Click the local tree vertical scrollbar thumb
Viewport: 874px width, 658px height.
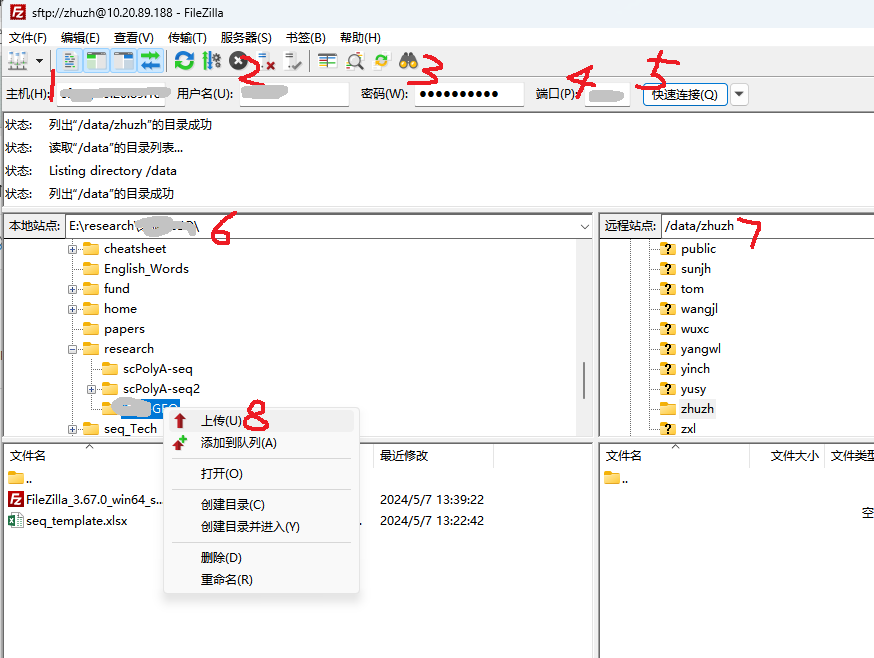[x=584, y=380]
